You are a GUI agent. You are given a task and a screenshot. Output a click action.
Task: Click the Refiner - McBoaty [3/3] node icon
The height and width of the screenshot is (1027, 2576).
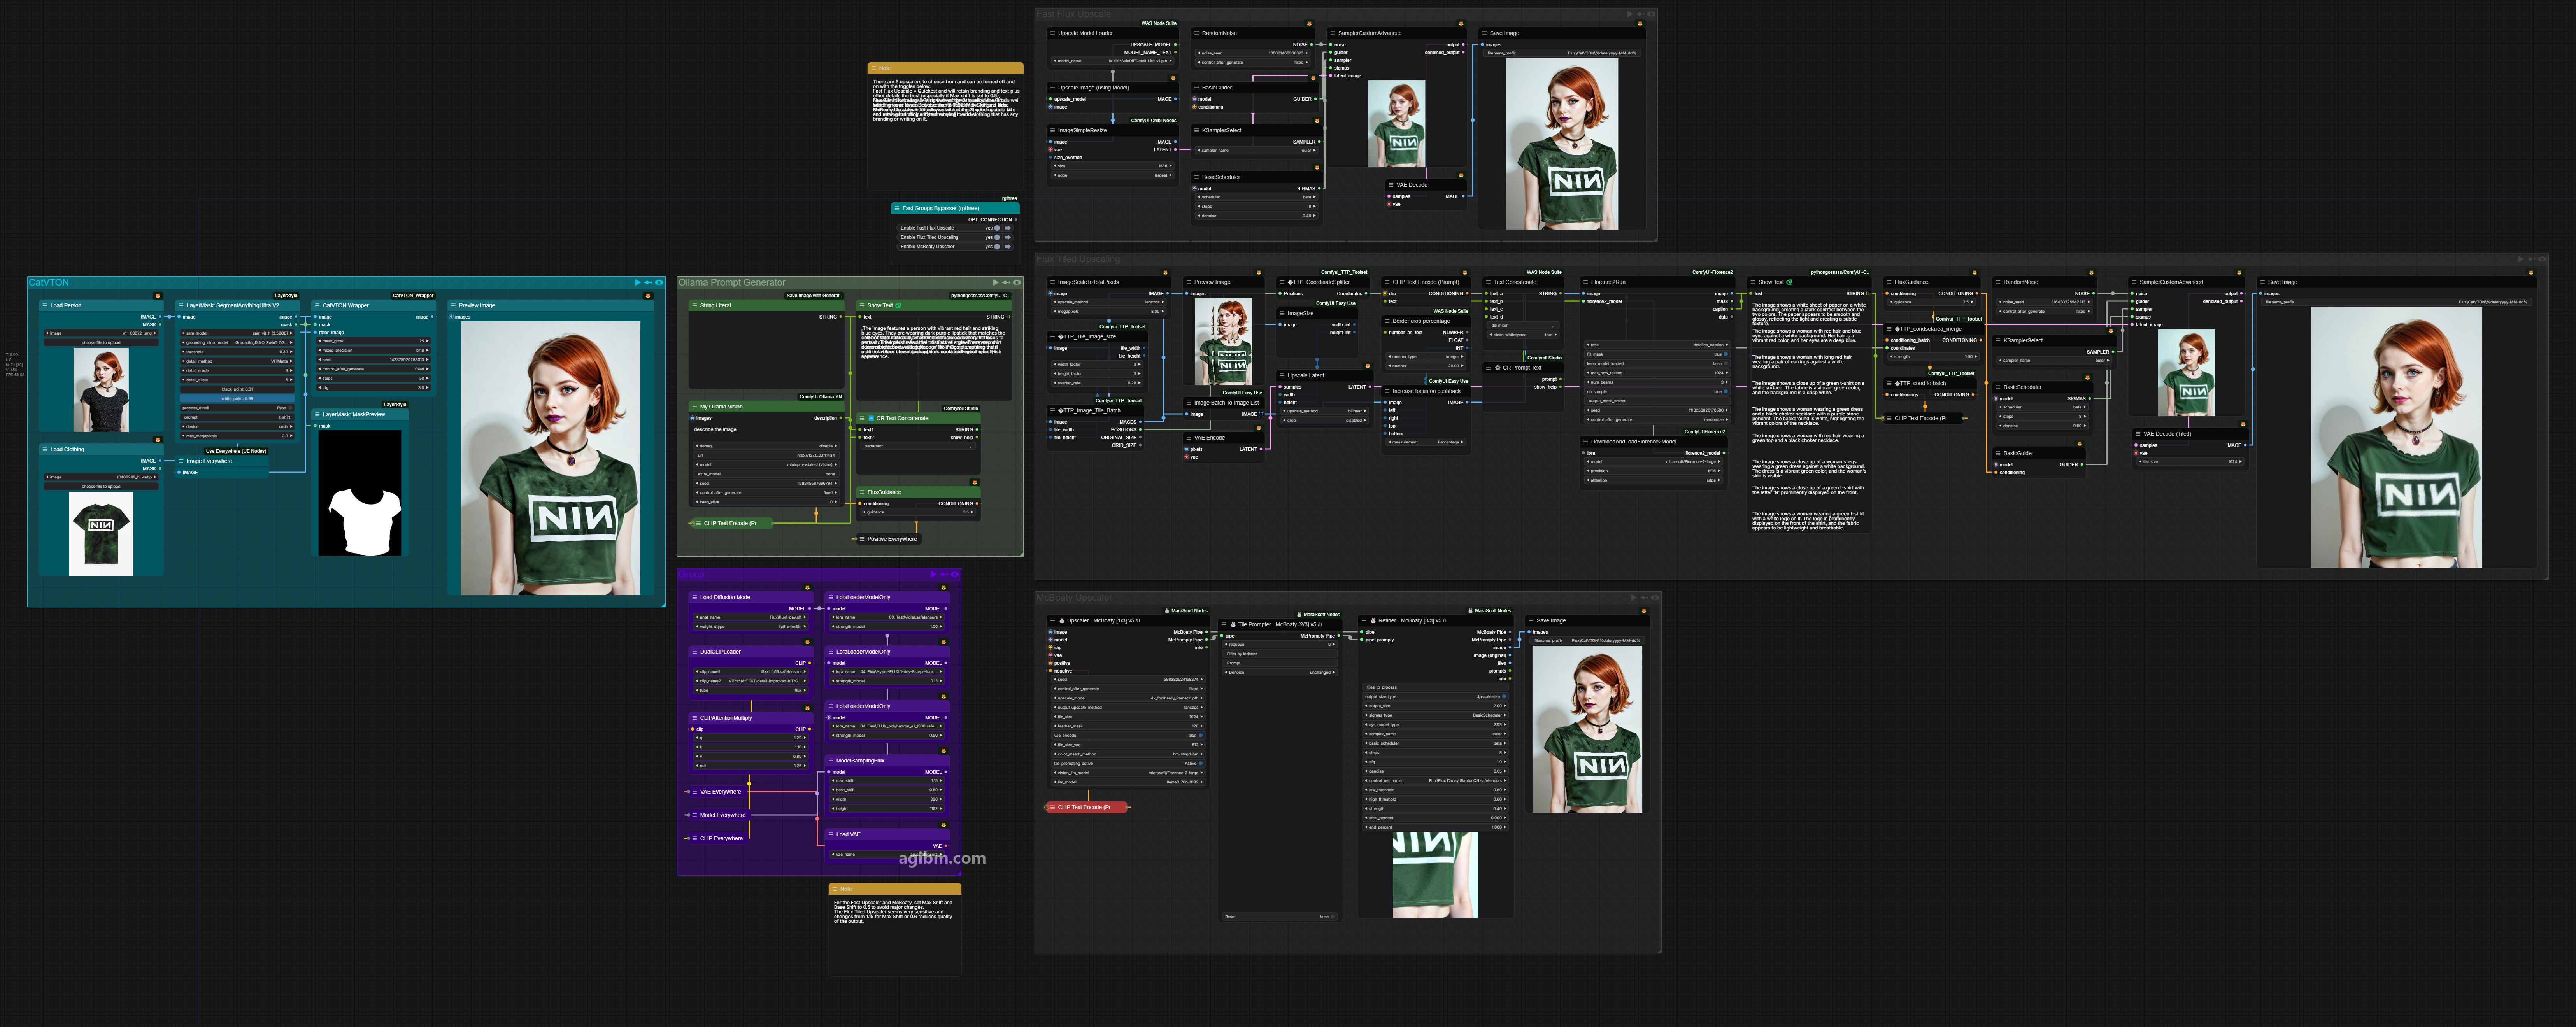point(1373,621)
